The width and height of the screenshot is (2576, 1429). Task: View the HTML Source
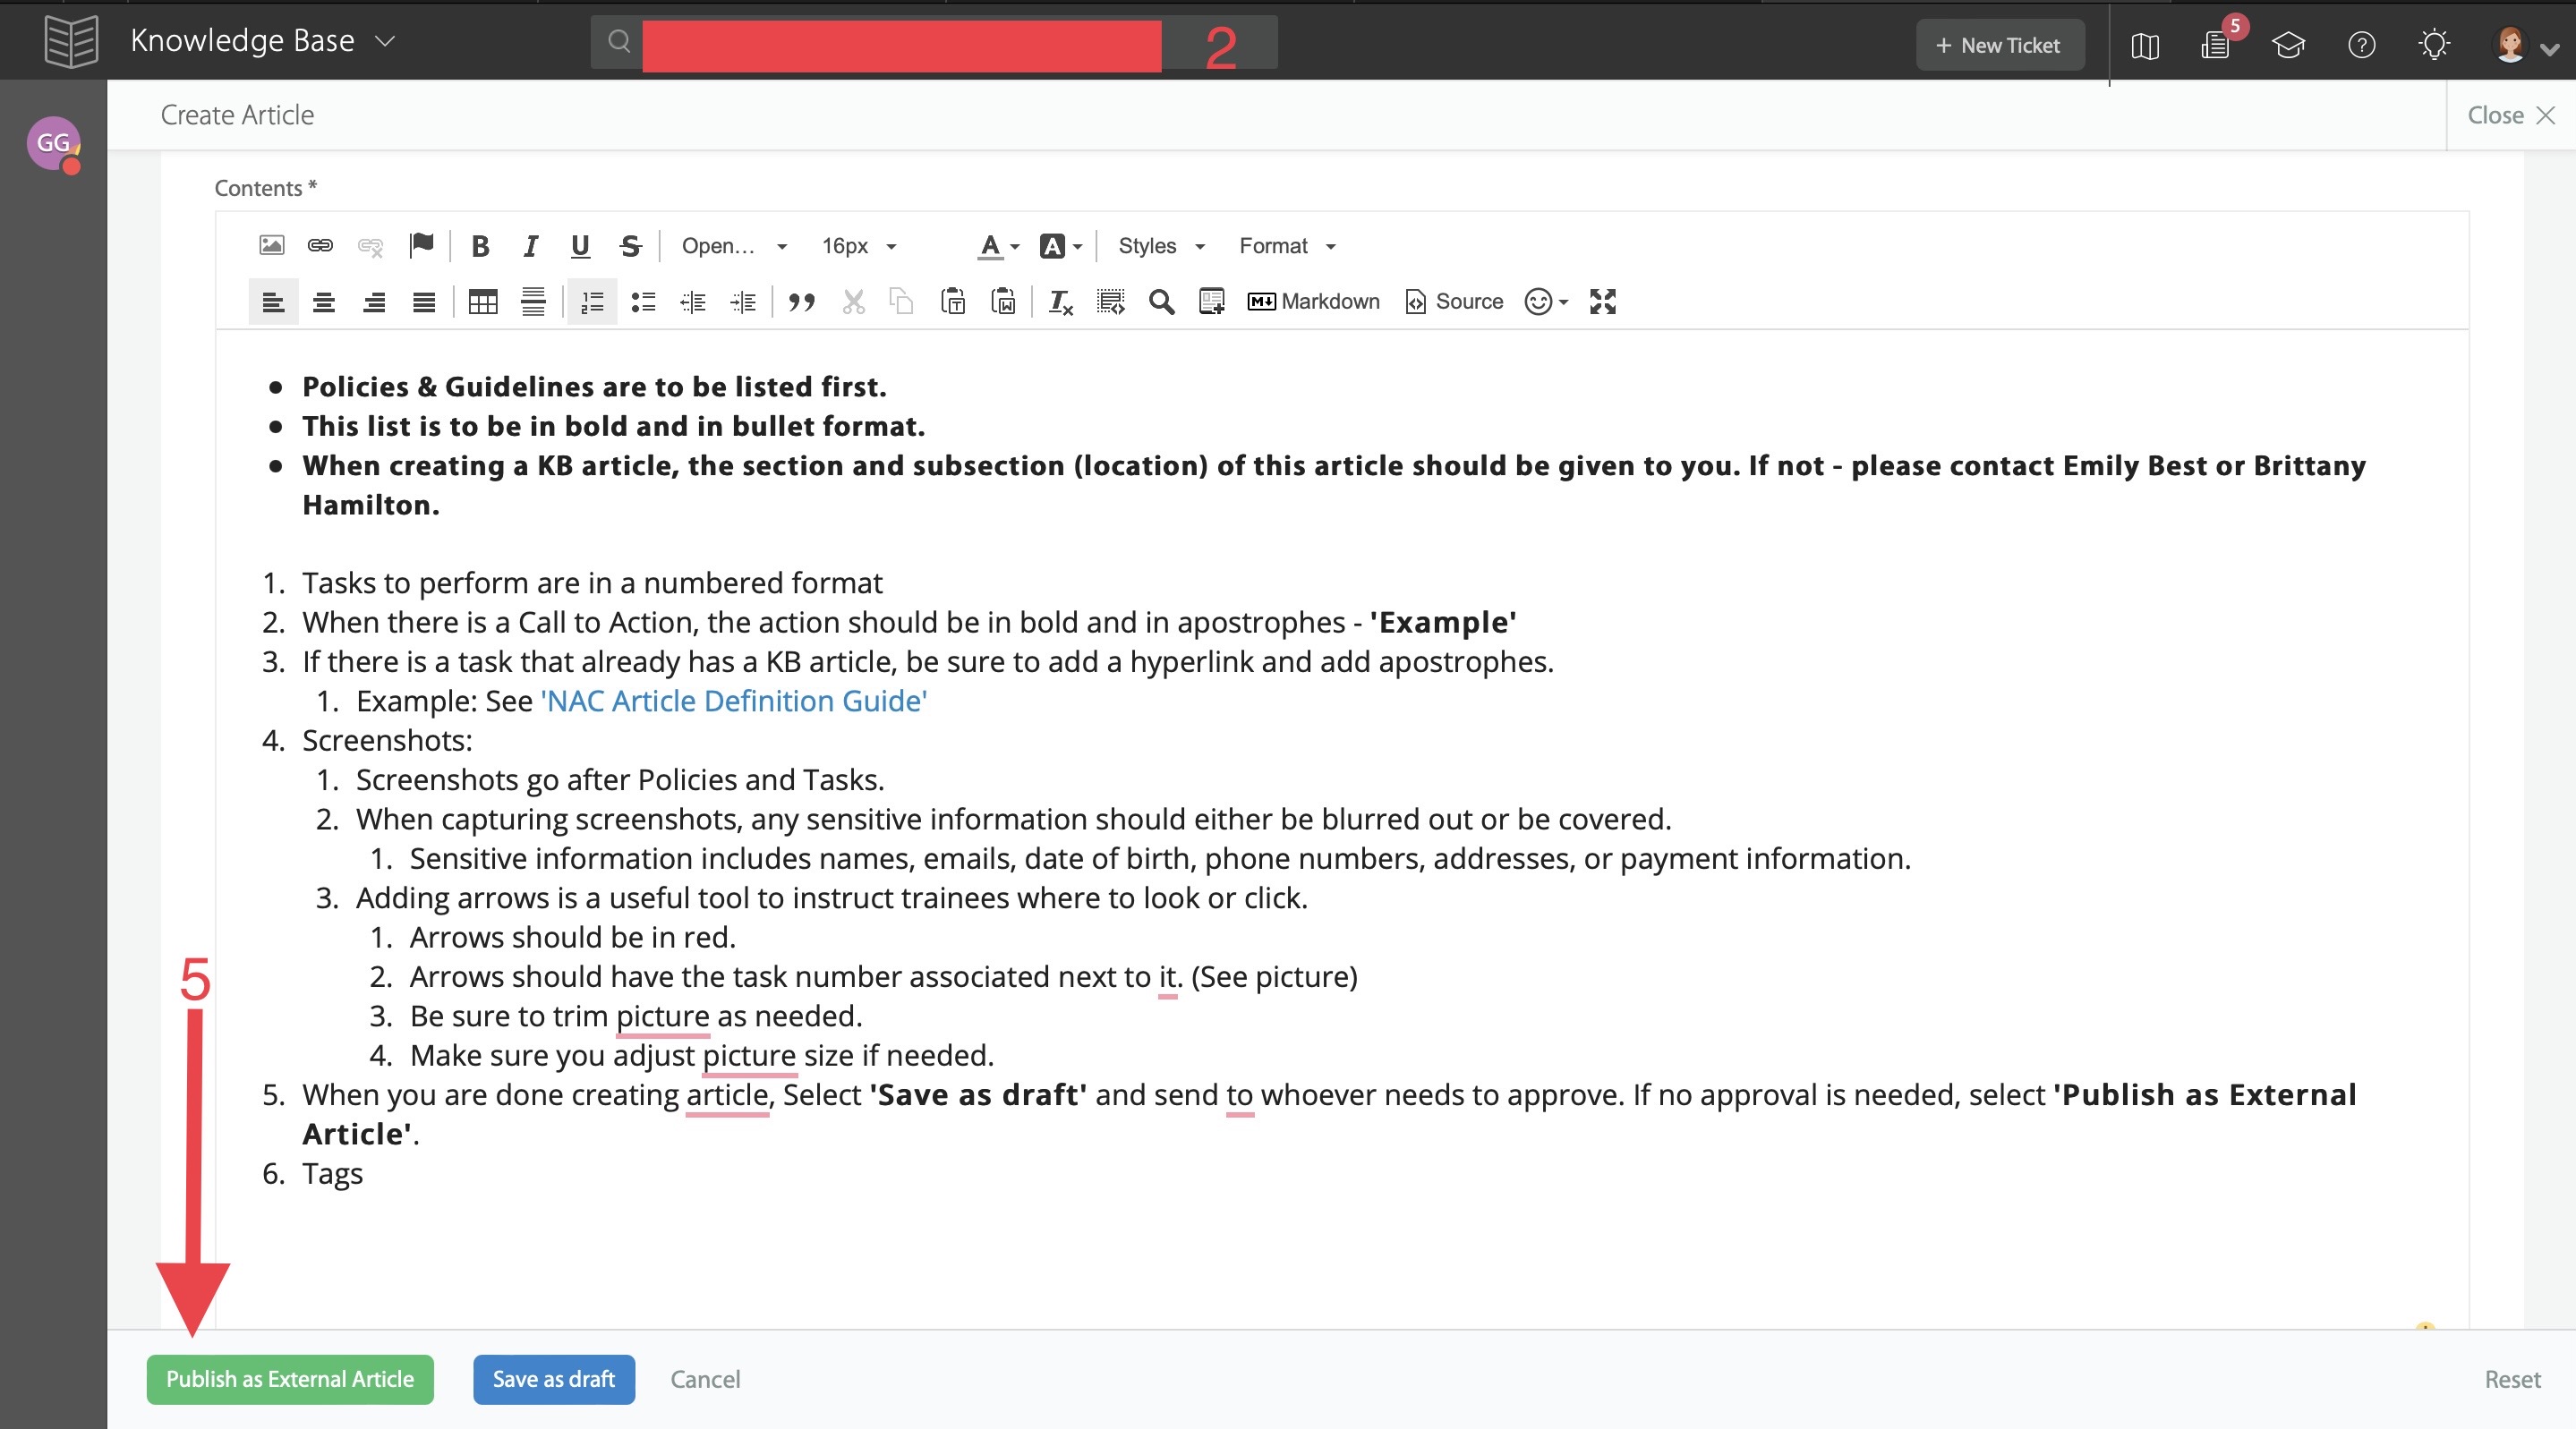coord(1454,302)
